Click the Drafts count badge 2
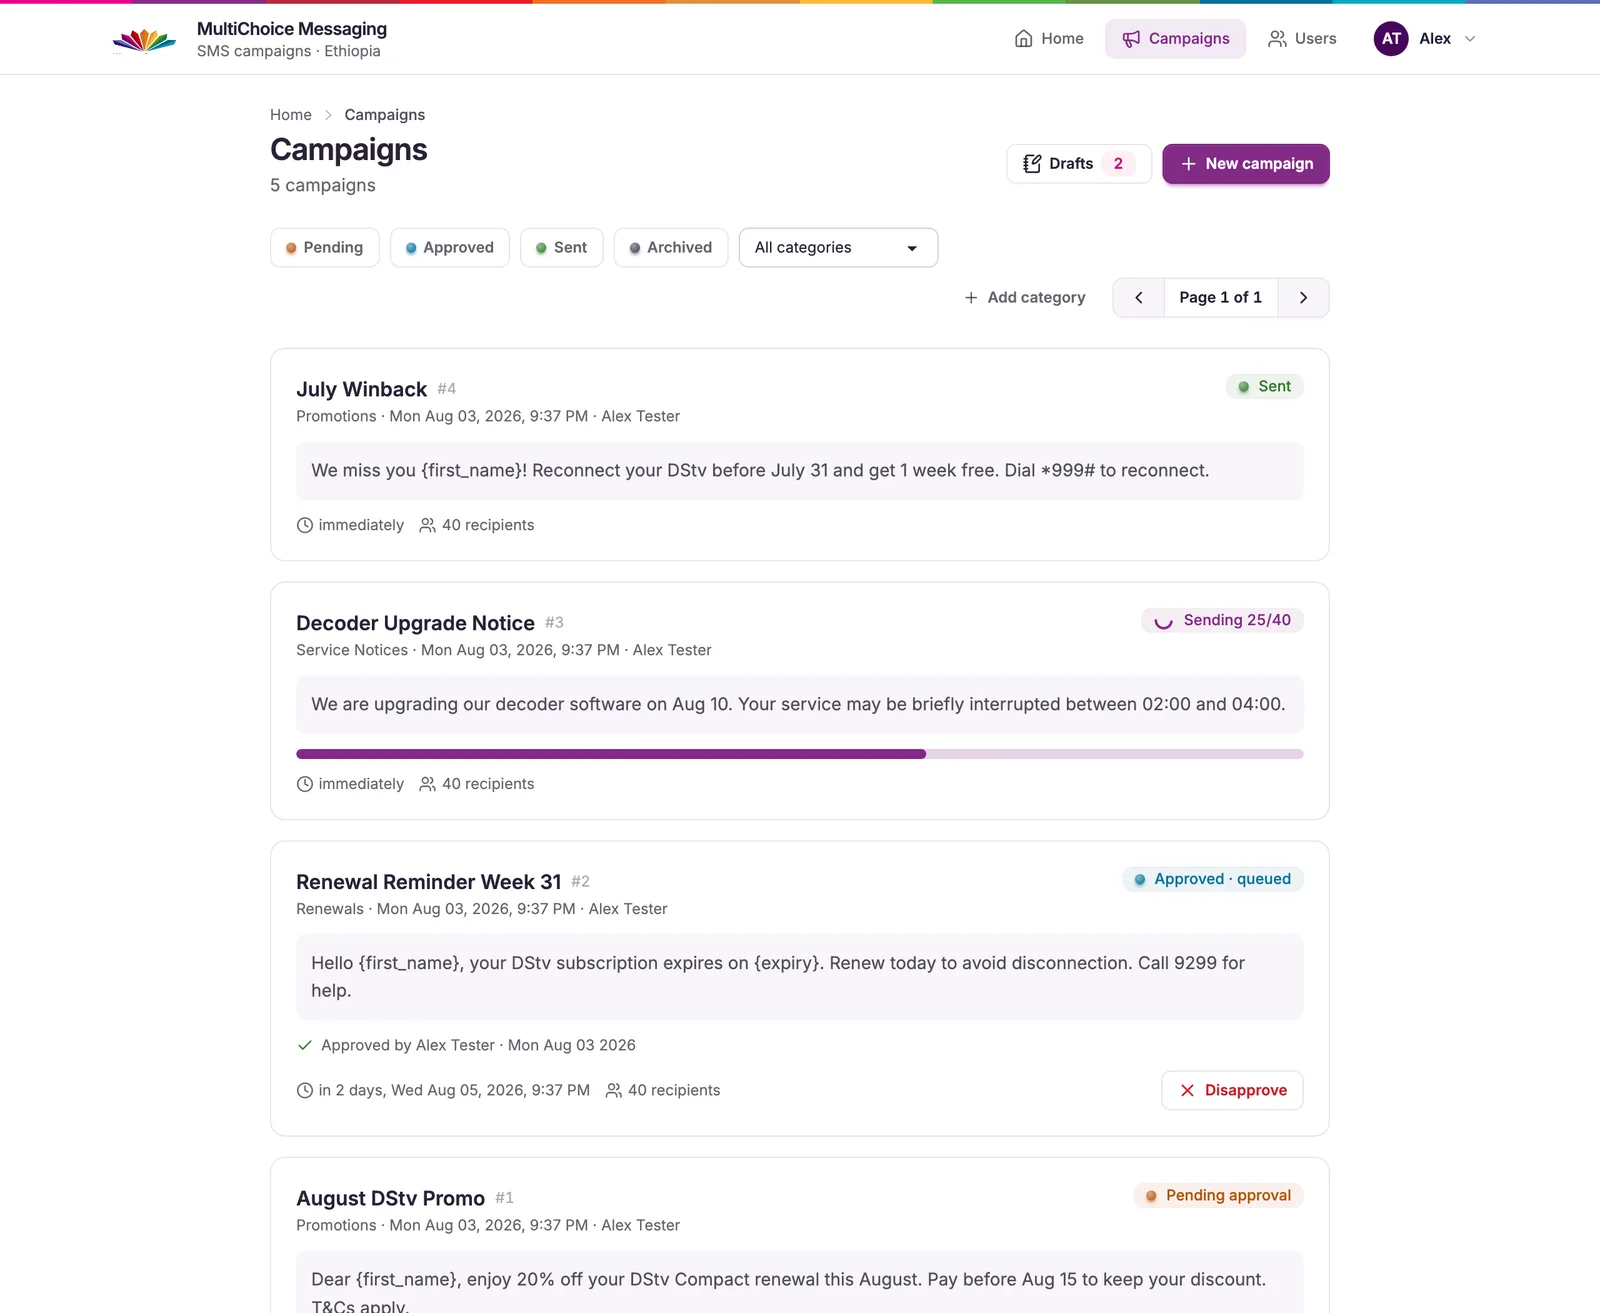Image resolution: width=1600 pixels, height=1313 pixels. click(x=1118, y=164)
